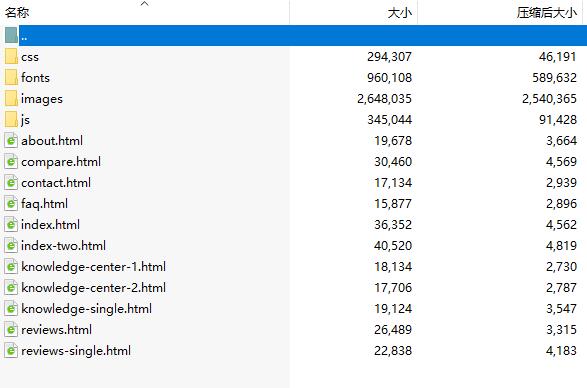Click the size value 17,706
Image resolution: width=587 pixels, height=388 pixels.
(x=393, y=288)
